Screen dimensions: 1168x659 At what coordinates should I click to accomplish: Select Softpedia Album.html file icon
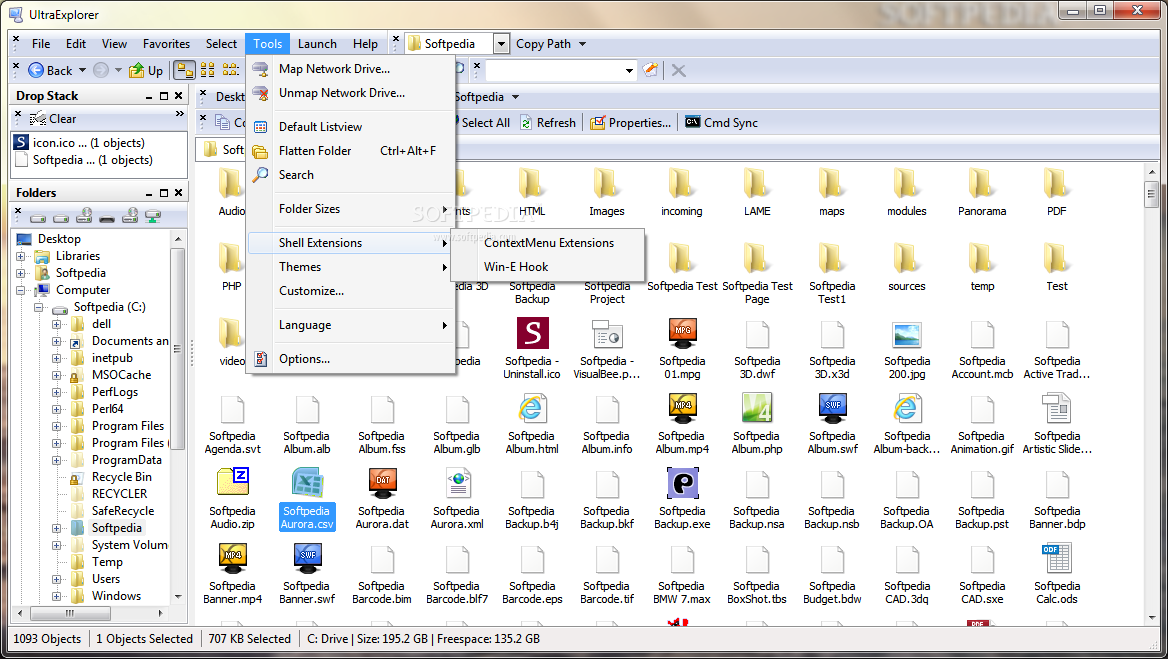[x=532, y=408]
